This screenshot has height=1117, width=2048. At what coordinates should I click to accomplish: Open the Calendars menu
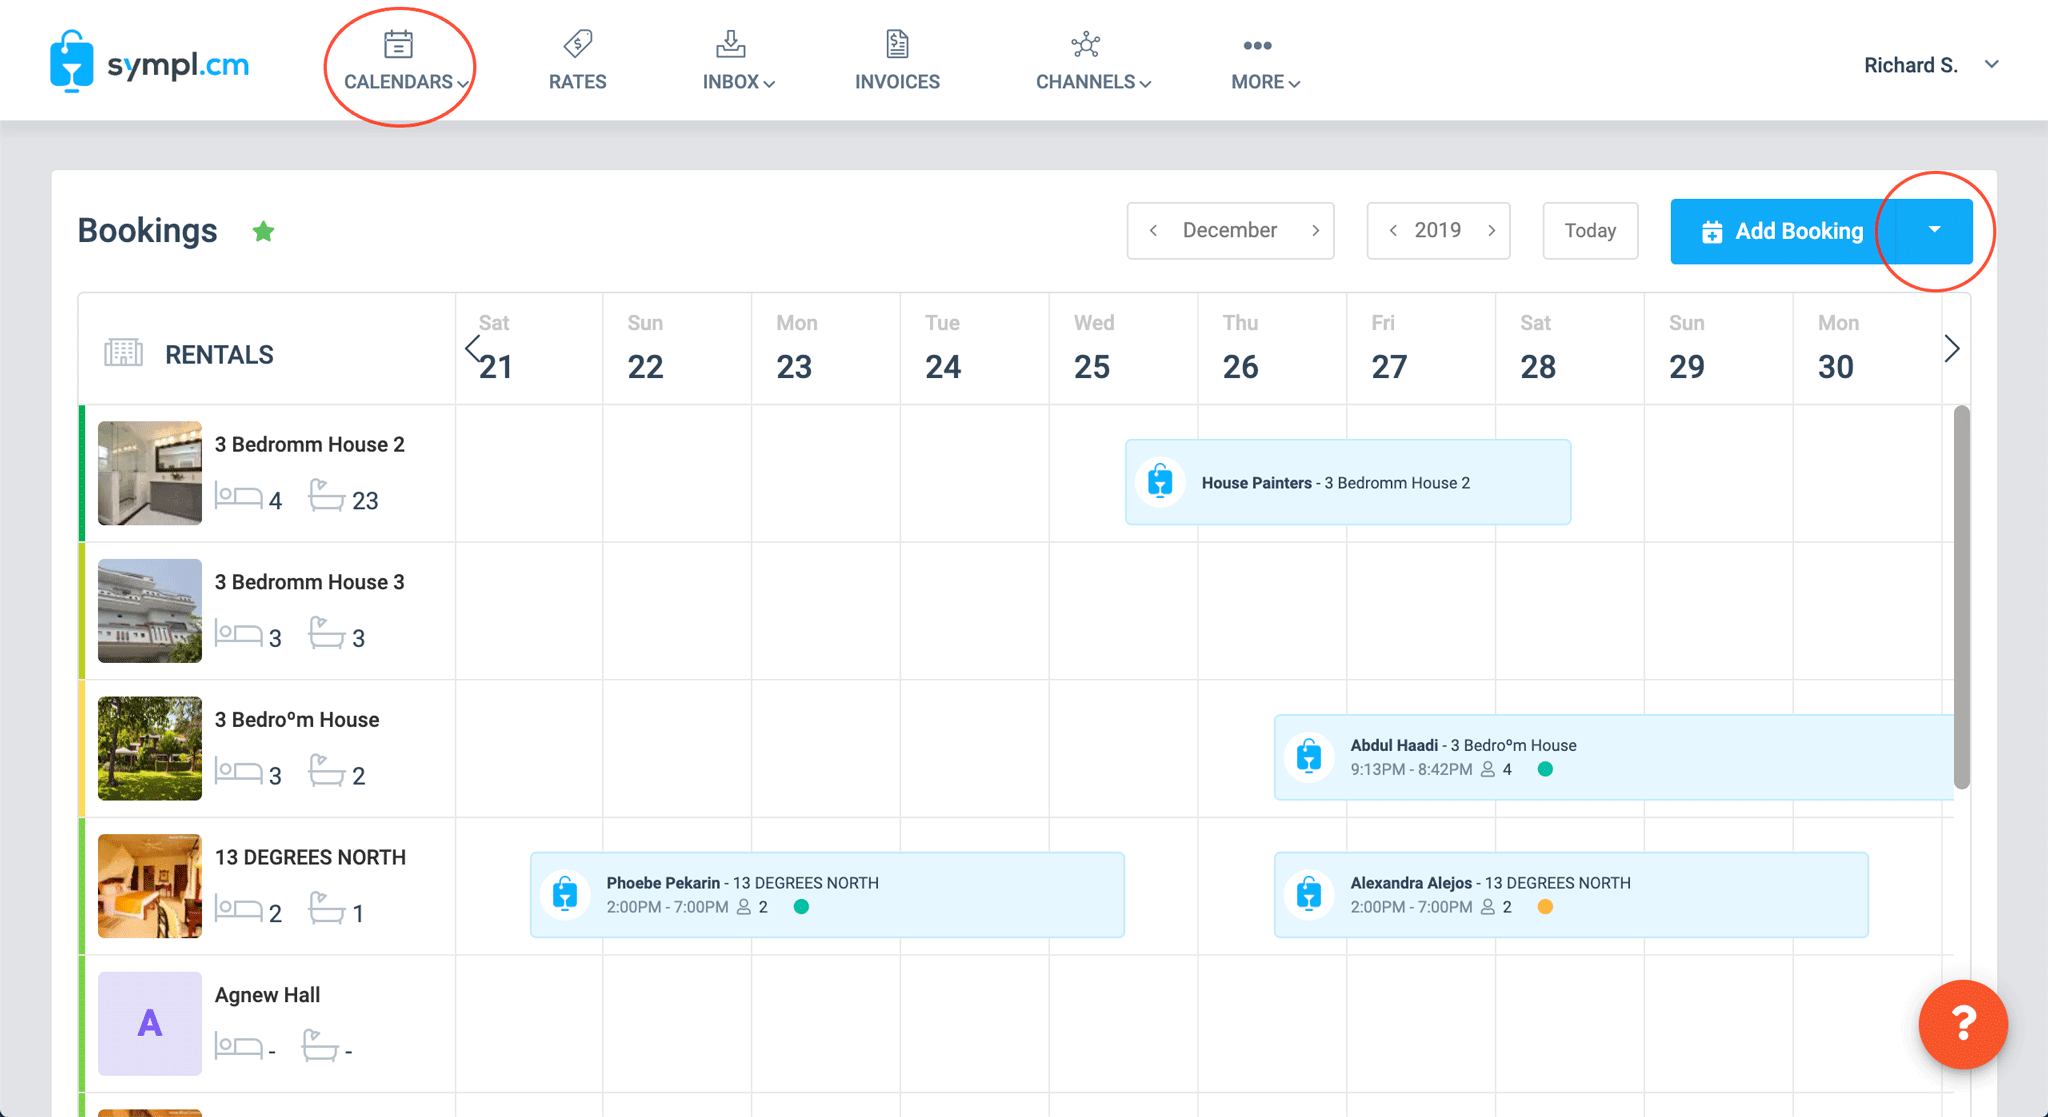point(405,62)
